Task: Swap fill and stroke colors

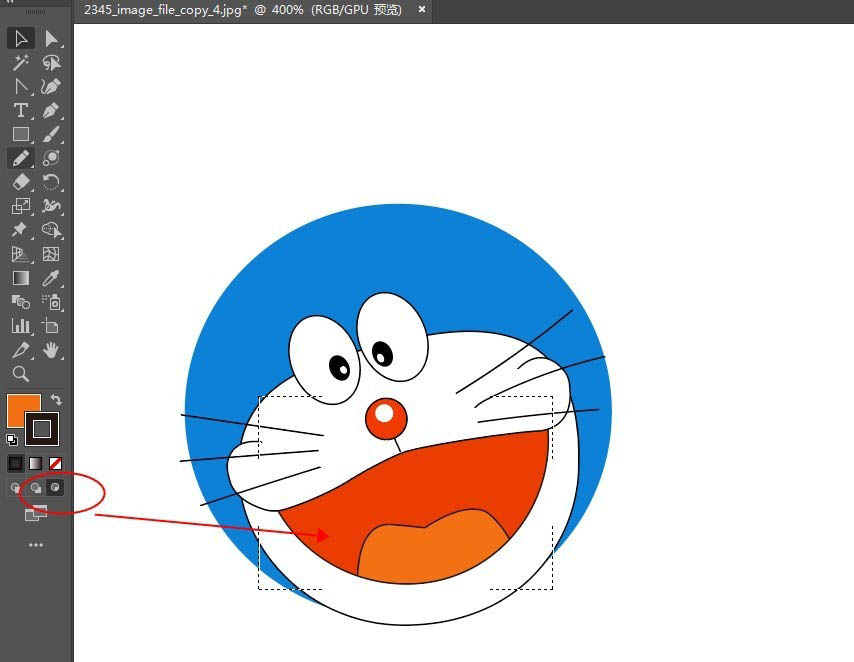Action: pos(56,400)
